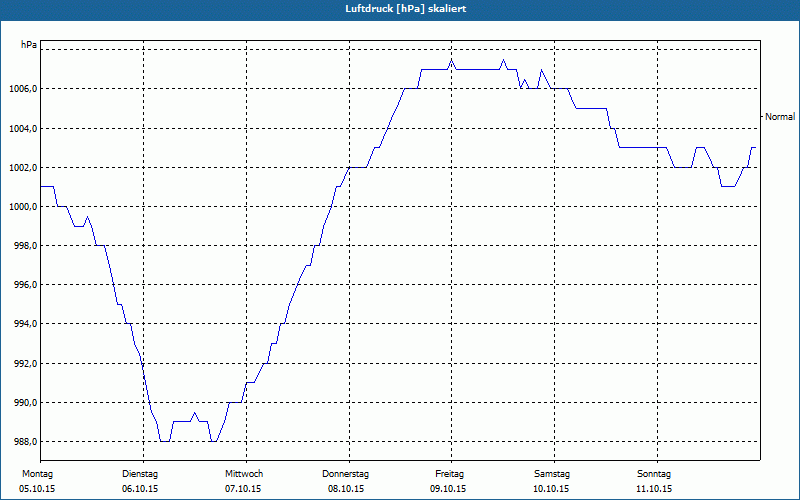
Task: Select the 1000,0 axis value
Action: (x=22, y=207)
